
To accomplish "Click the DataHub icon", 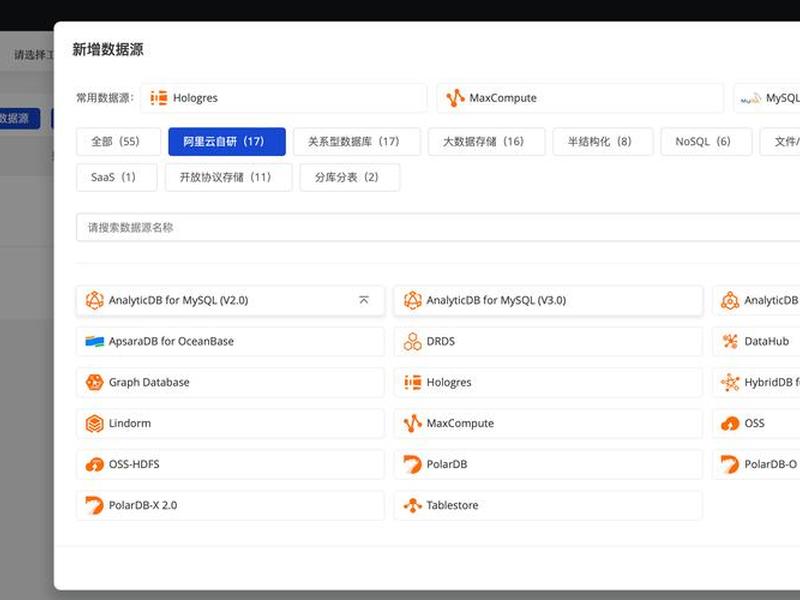I will pos(730,341).
